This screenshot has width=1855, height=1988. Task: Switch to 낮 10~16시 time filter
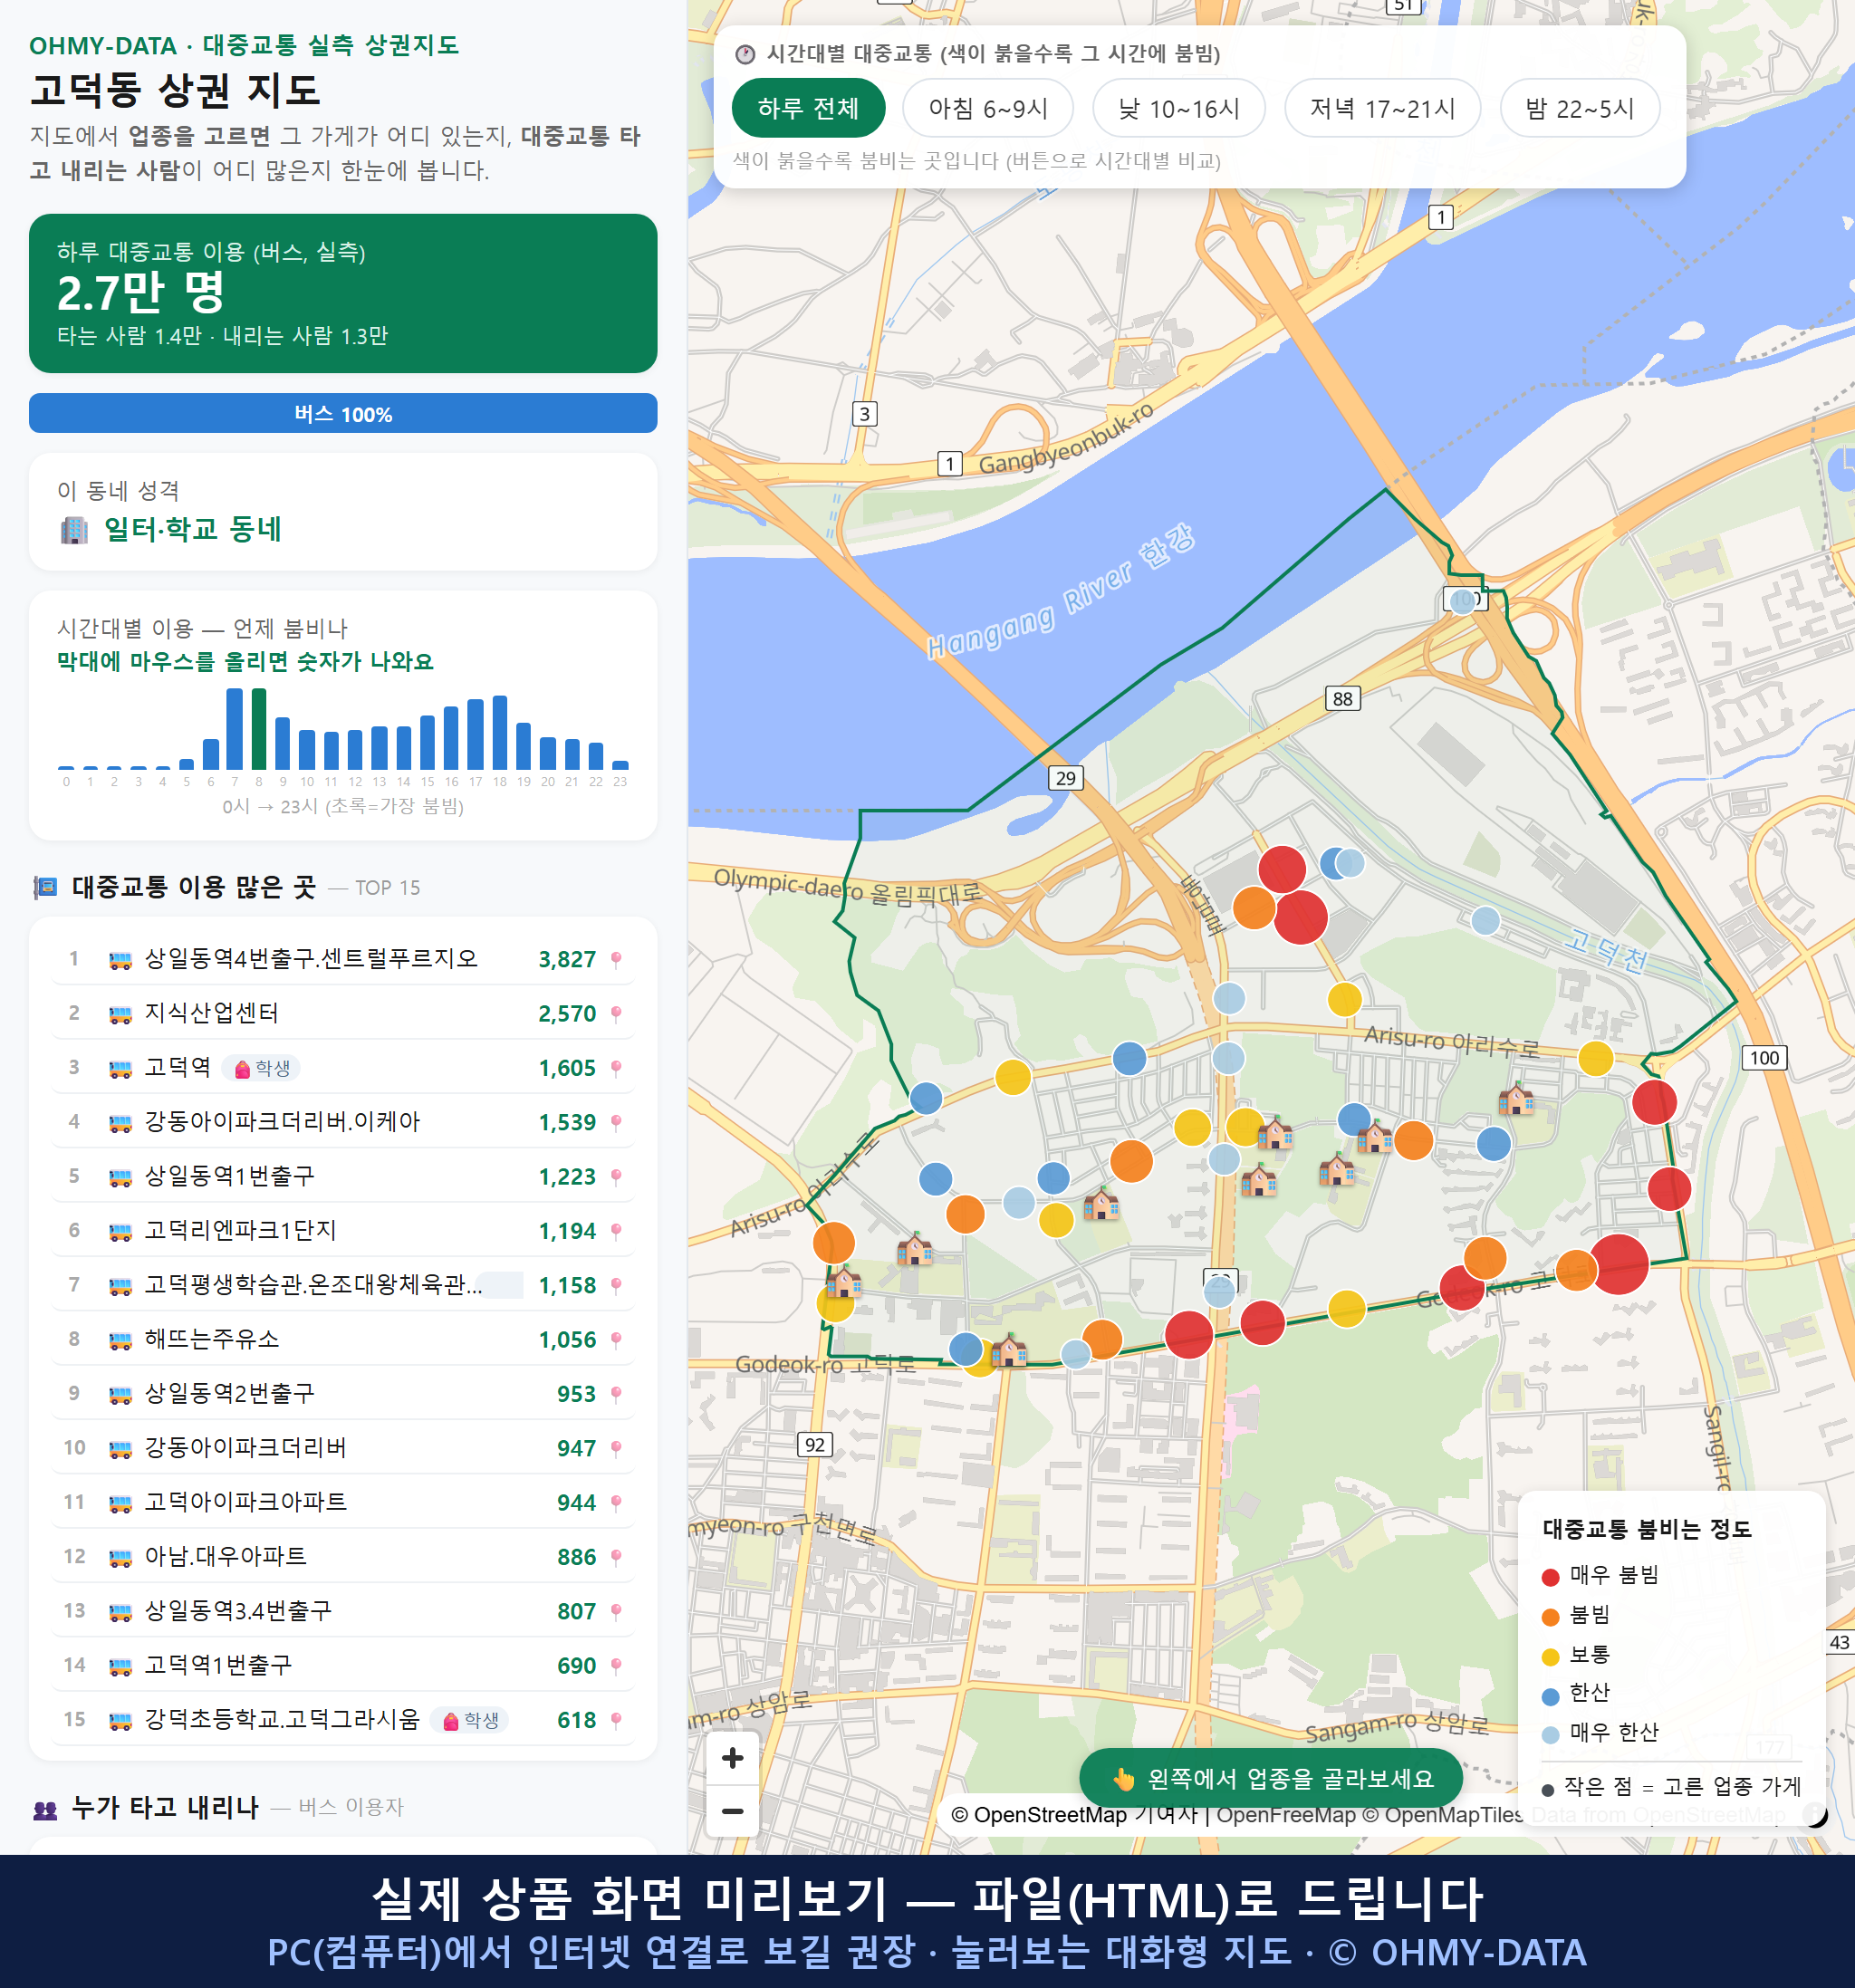[x=1179, y=108]
